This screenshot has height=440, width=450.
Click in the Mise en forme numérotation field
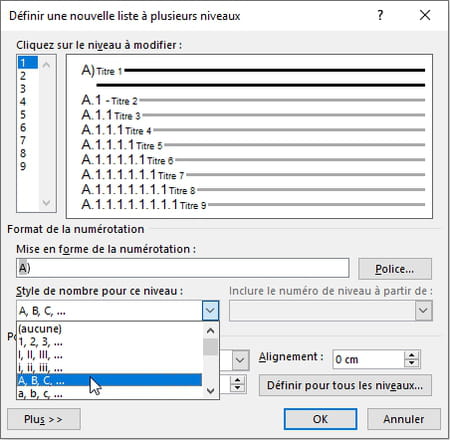pos(183,268)
